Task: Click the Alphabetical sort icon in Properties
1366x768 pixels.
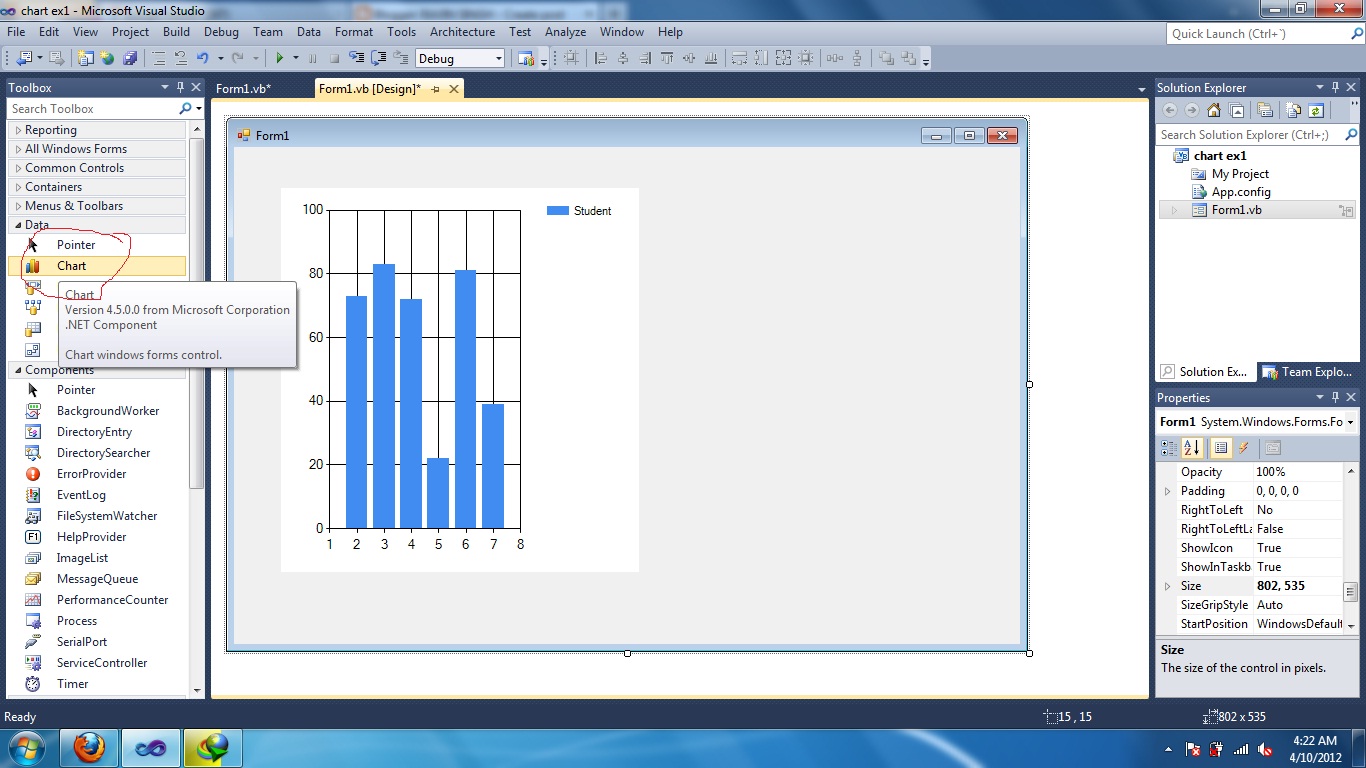Action: coord(1191,448)
